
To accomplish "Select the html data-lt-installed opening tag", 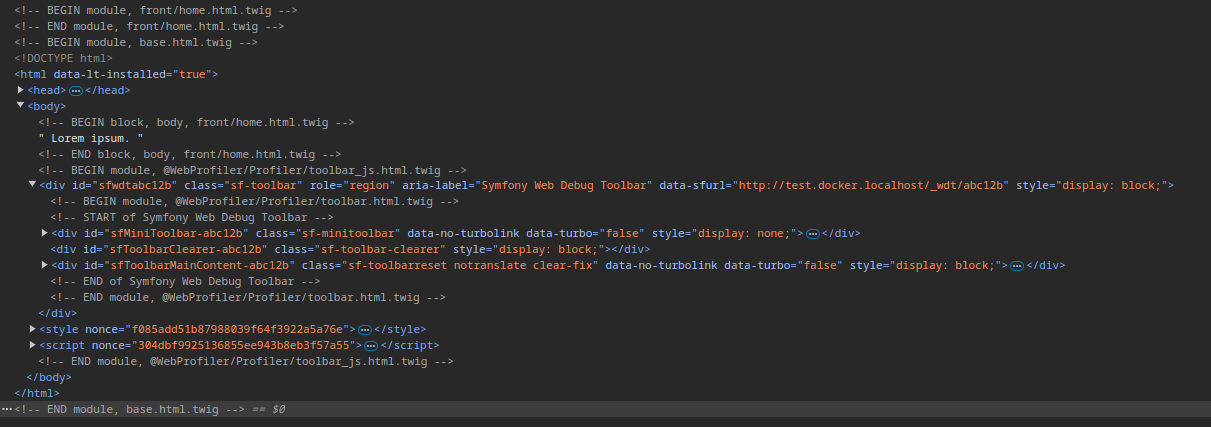I will point(116,74).
